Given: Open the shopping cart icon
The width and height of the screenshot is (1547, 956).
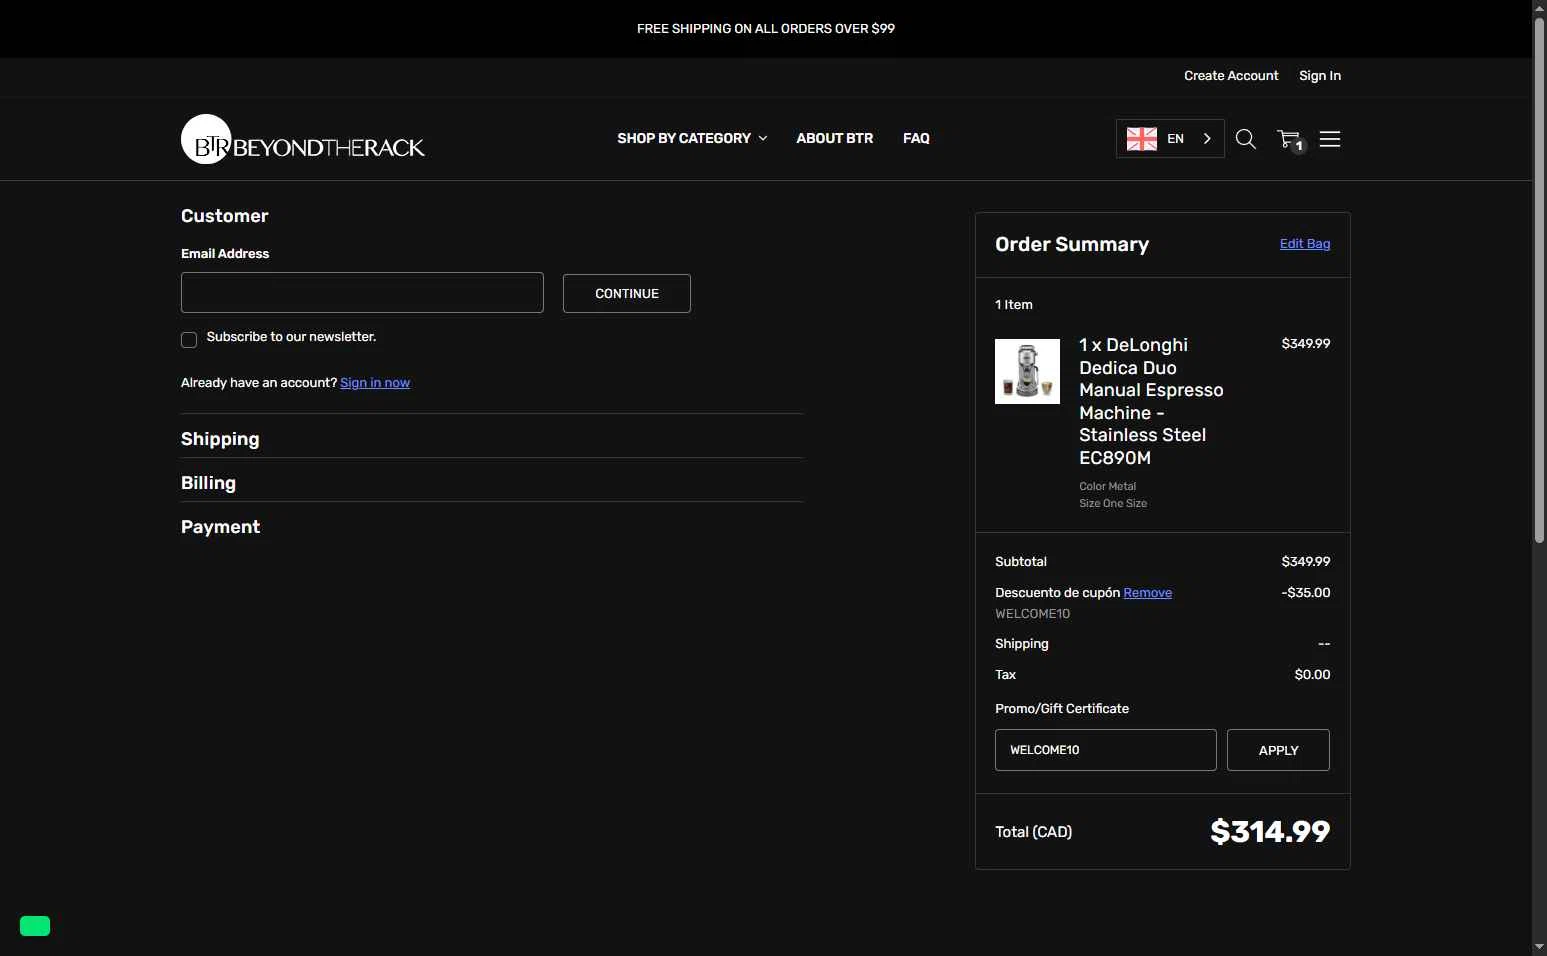Looking at the screenshot, I should click(x=1290, y=140).
